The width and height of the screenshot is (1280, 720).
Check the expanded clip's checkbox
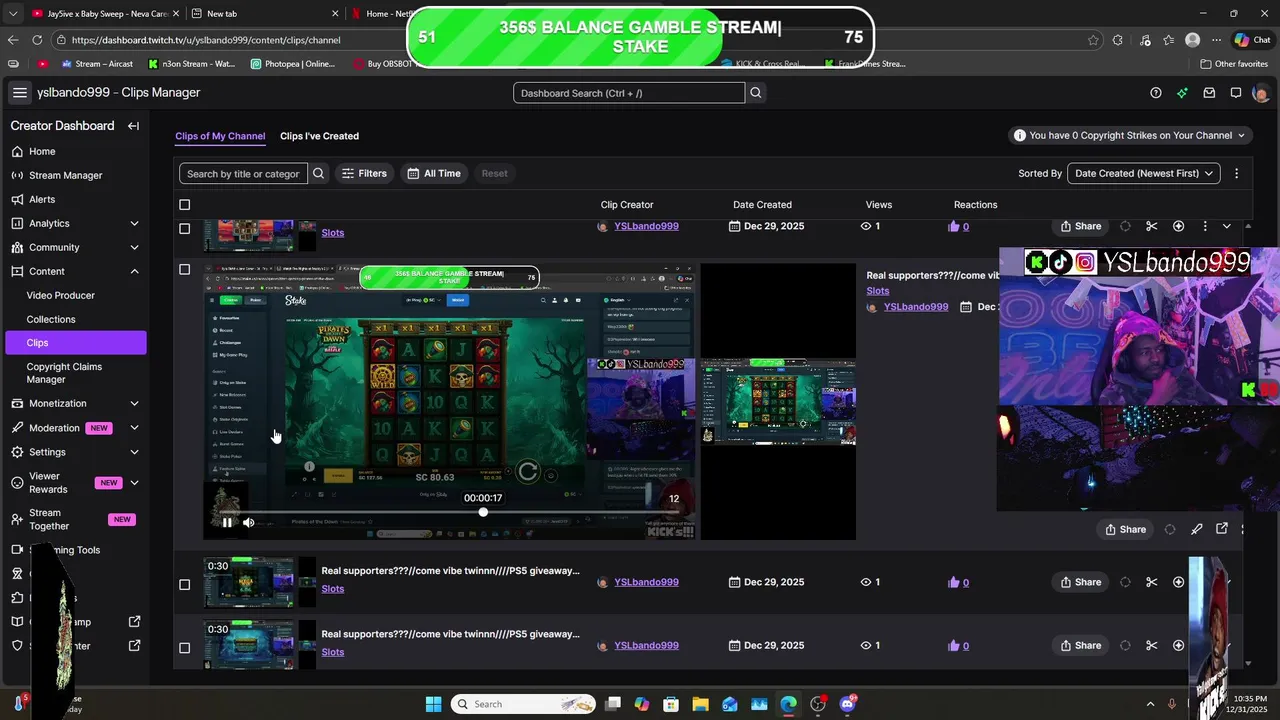pyautogui.click(x=184, y=269)
